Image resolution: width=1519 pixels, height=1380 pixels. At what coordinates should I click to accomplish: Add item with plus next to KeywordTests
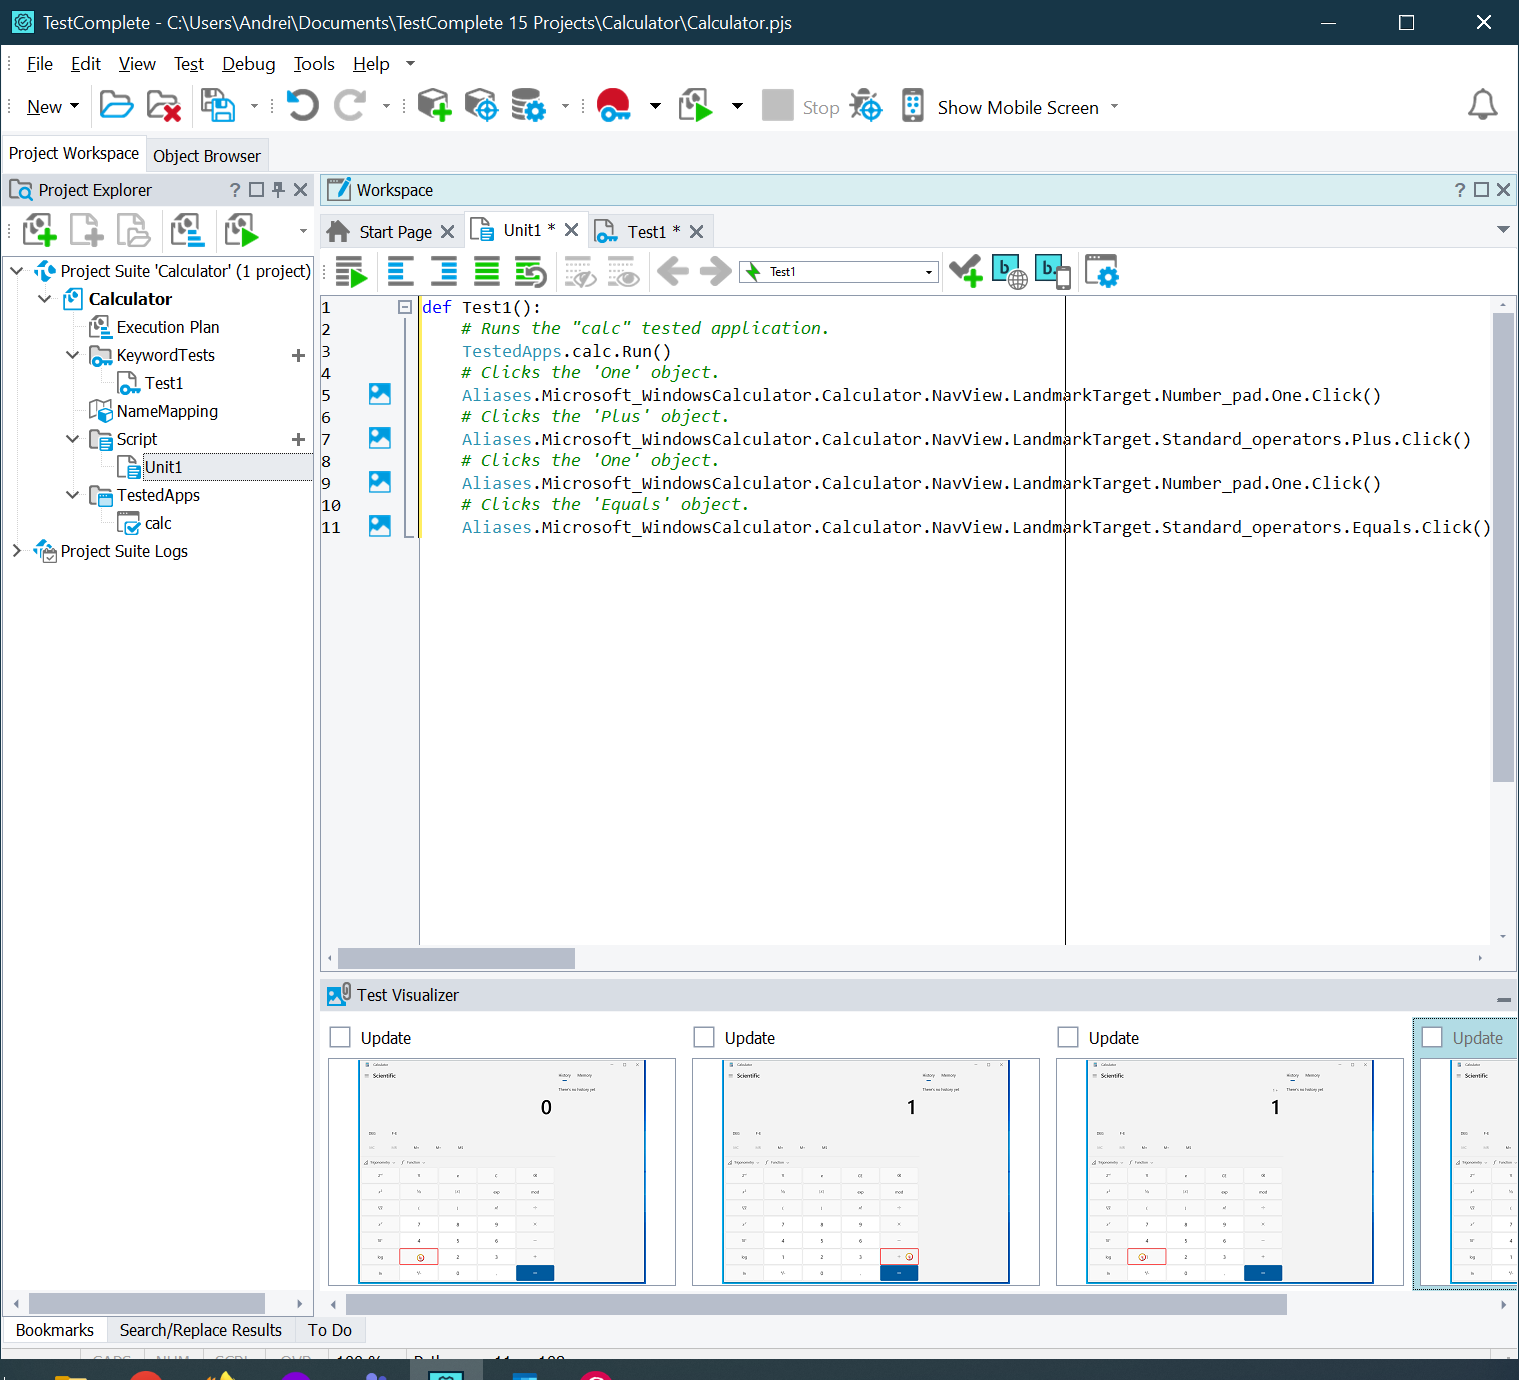(298, 355)
